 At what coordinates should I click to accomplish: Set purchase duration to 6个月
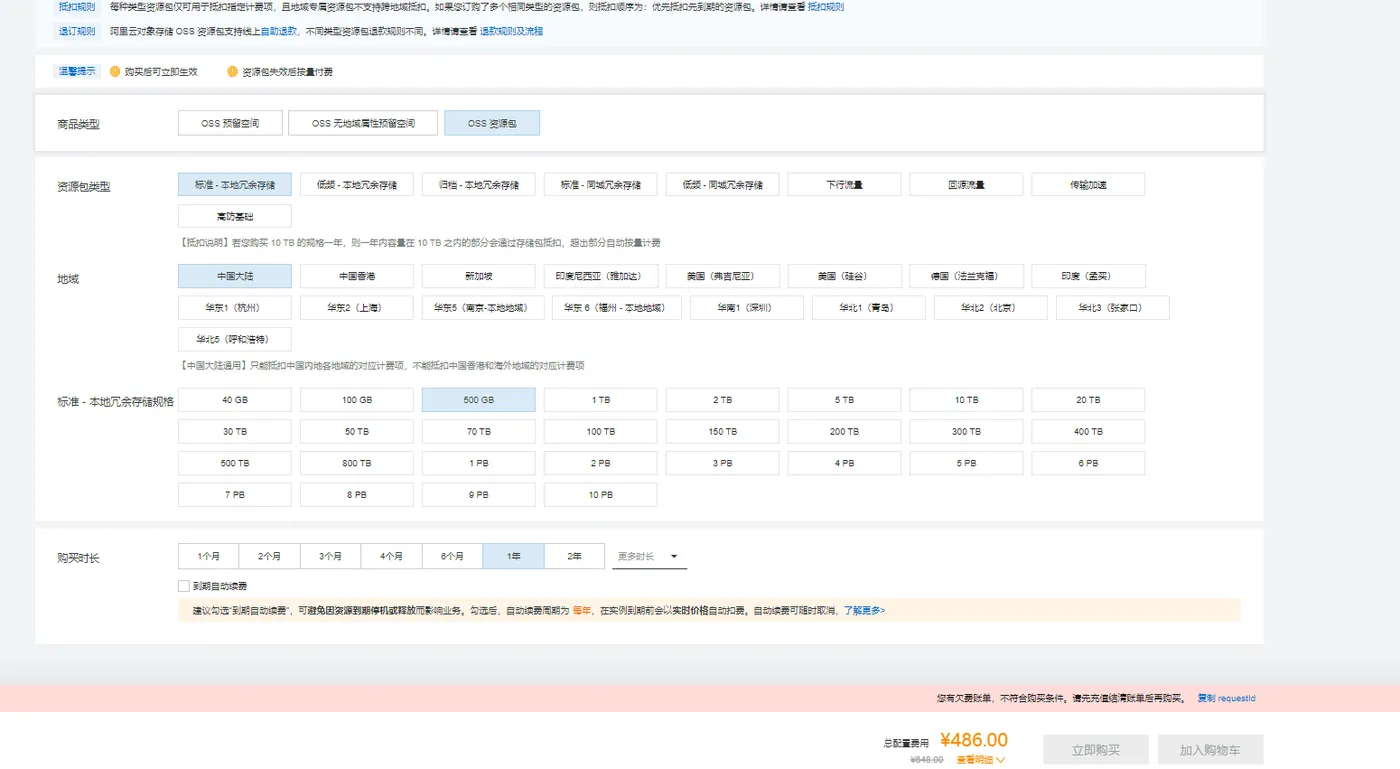[452, 556]
